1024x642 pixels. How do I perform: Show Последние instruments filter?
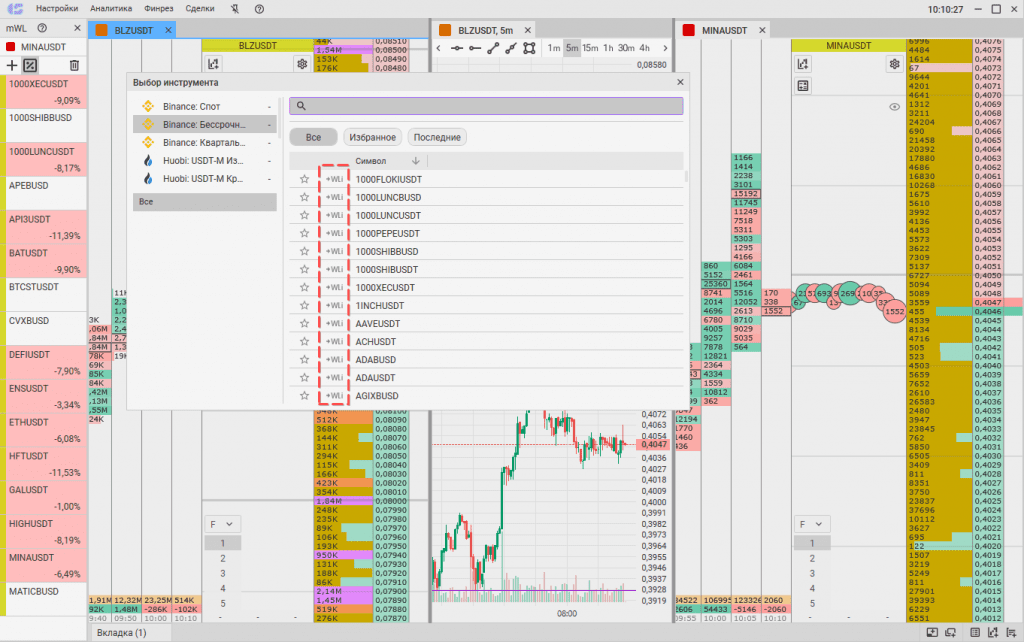(x=437, y=137)
